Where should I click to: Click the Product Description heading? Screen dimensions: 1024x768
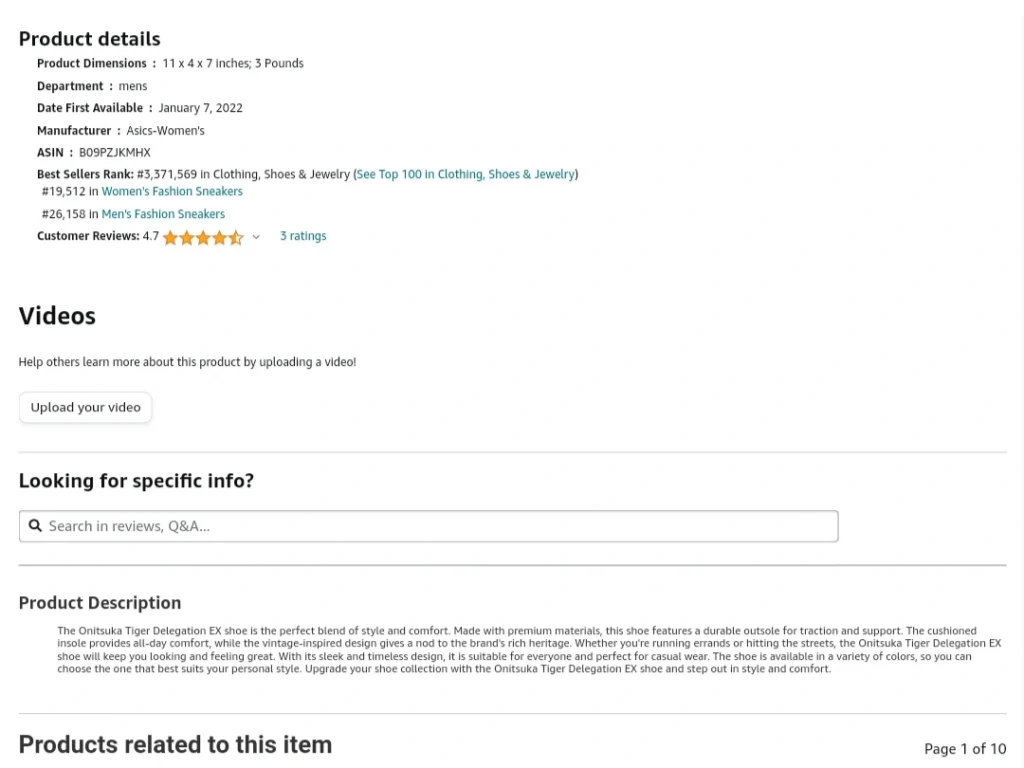[100, 603]
